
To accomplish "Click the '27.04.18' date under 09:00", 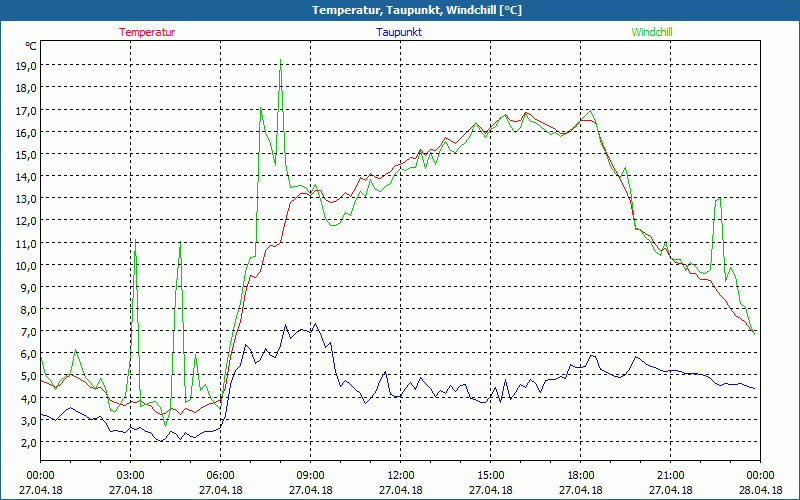I will [x=311, y=490].
